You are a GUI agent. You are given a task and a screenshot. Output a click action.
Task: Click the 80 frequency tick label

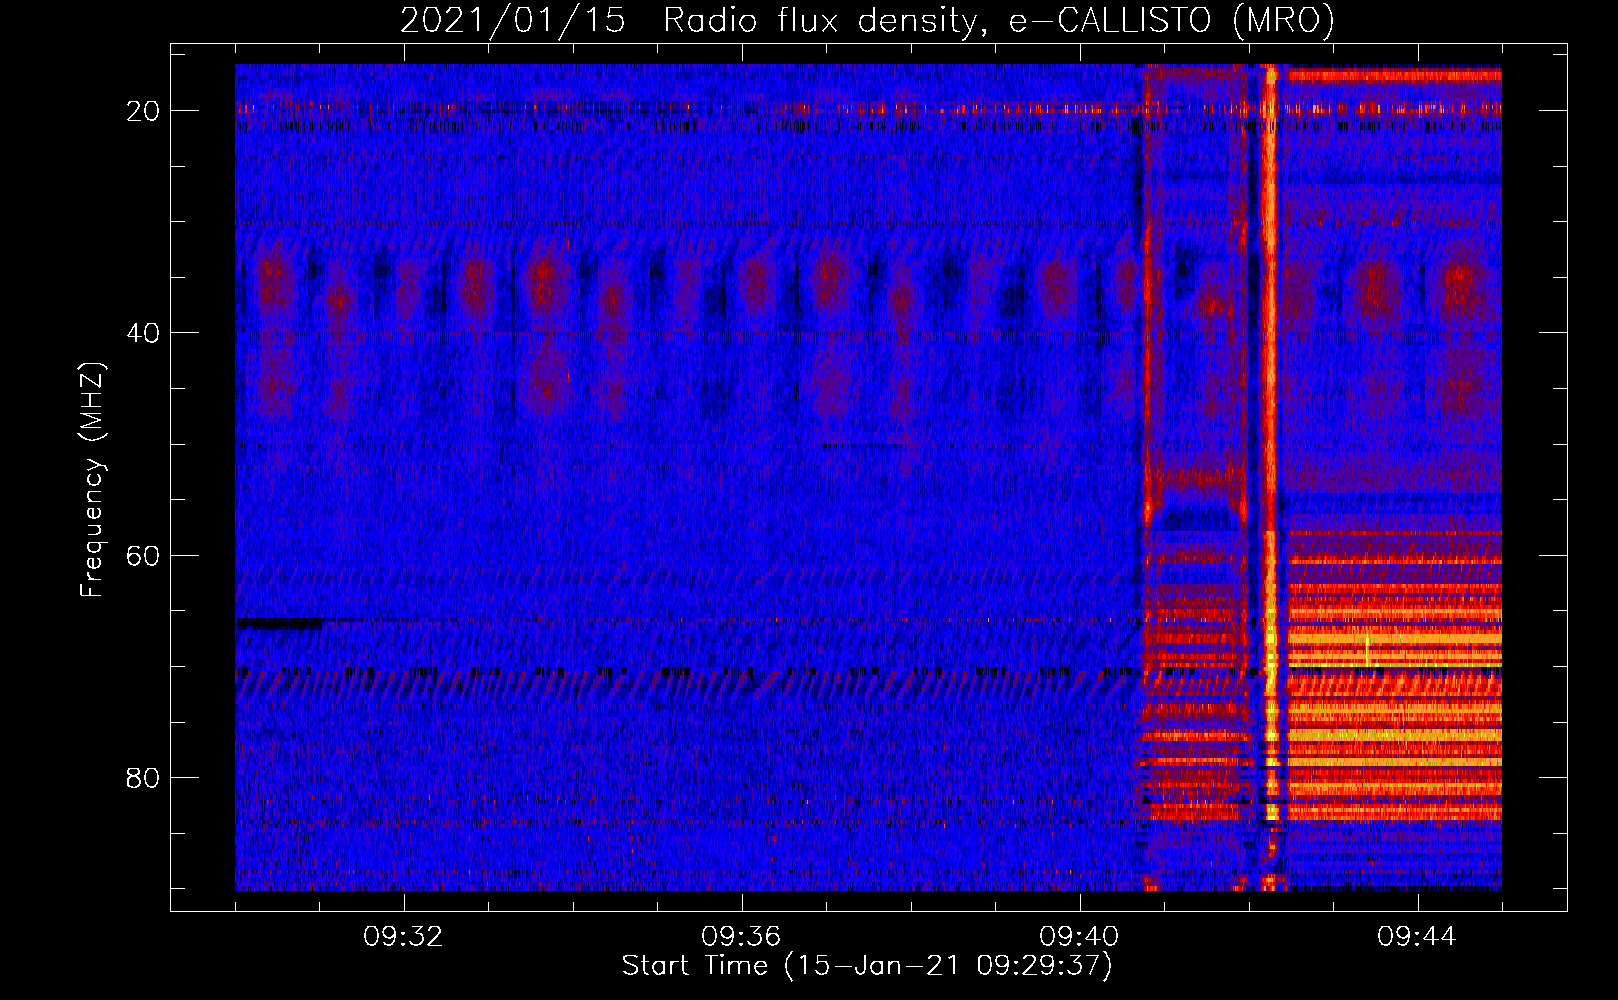click(143, 777)
